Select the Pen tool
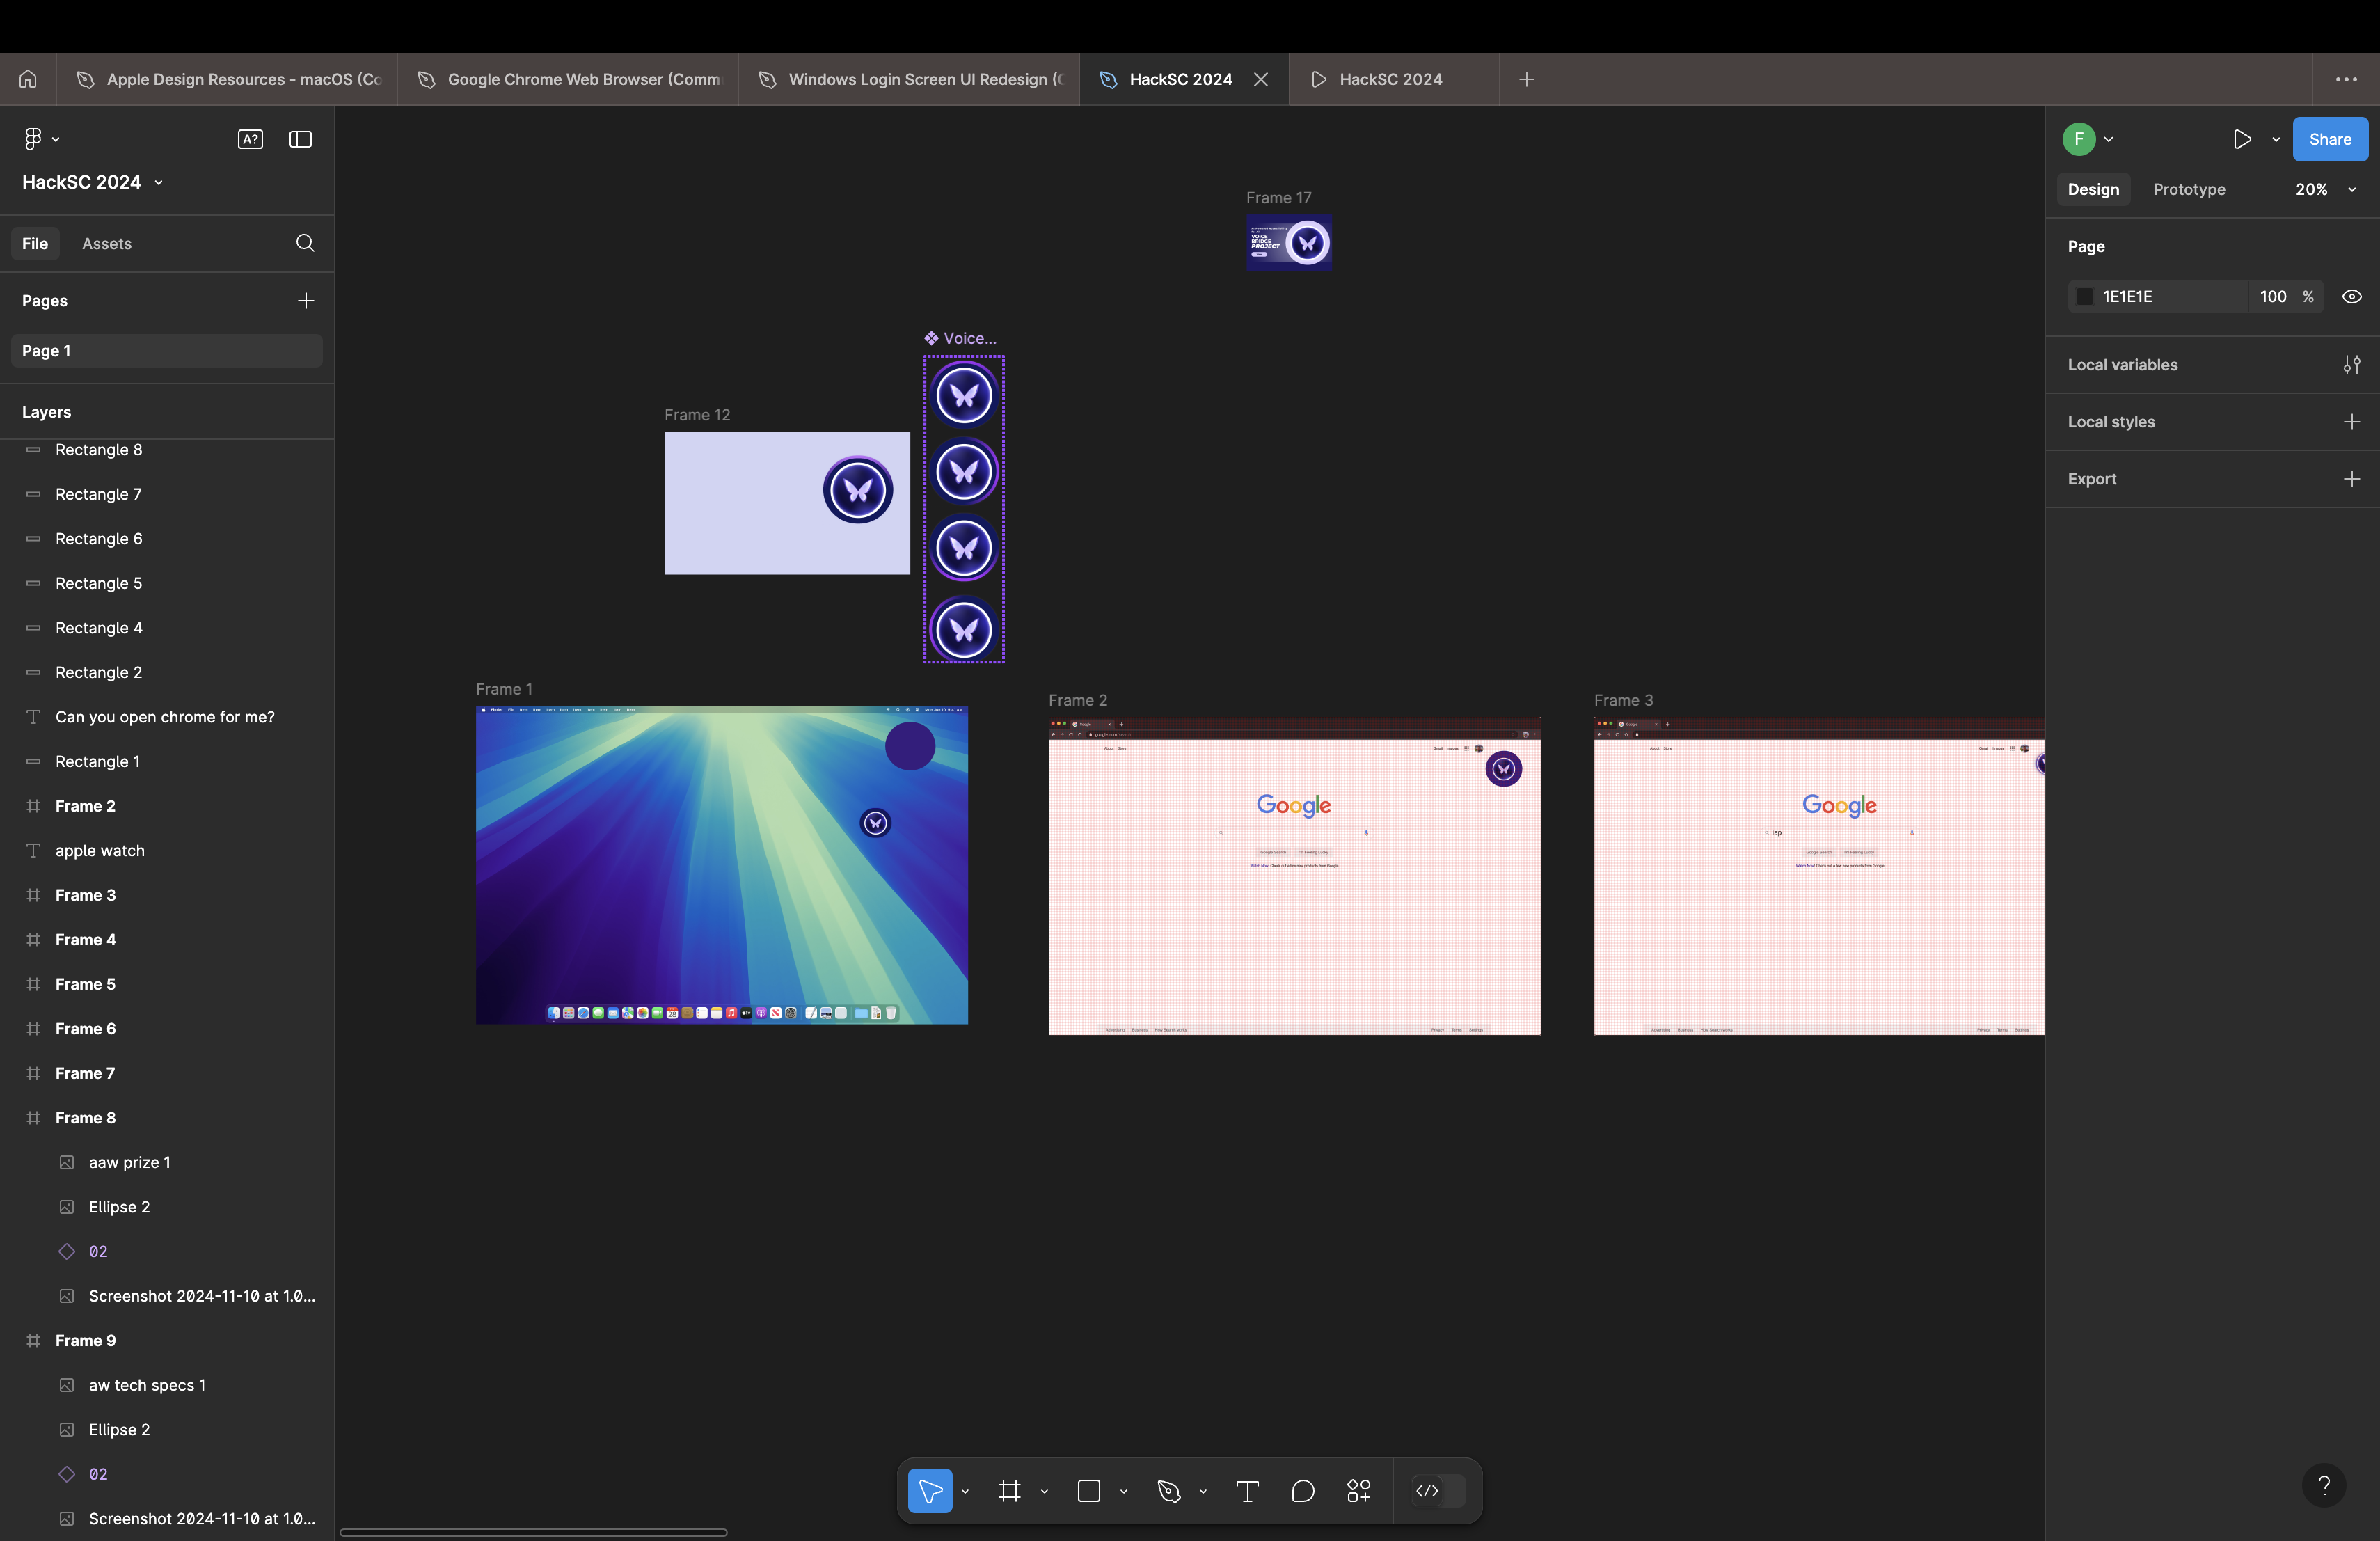 click(x=1168, y=1491)
